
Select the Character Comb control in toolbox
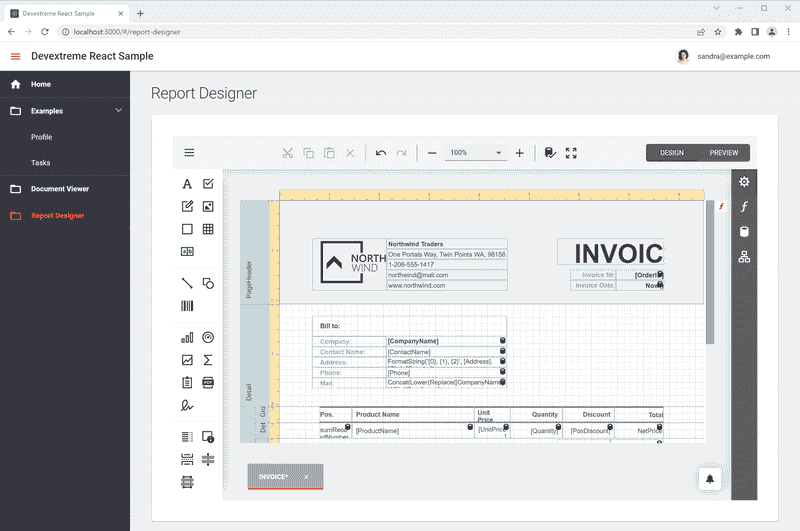(x=187, y=251)
